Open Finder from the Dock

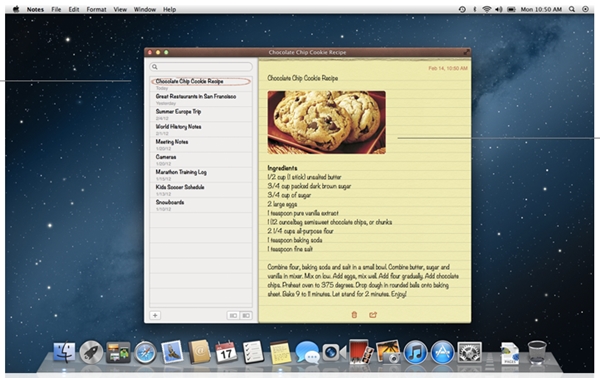pos(64,352)
